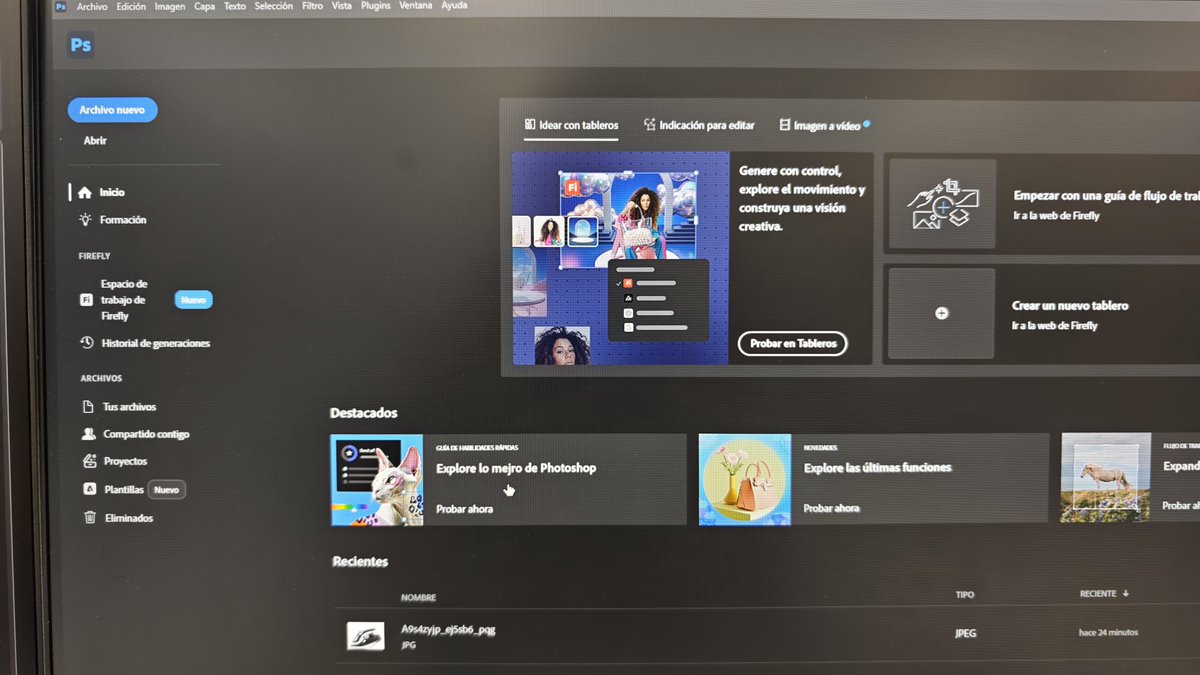Screen dimensions: 1200x675
Task: Click file name A9s4zyjp_ej5sb6_pqg
Action: click(x=448, y=630)
